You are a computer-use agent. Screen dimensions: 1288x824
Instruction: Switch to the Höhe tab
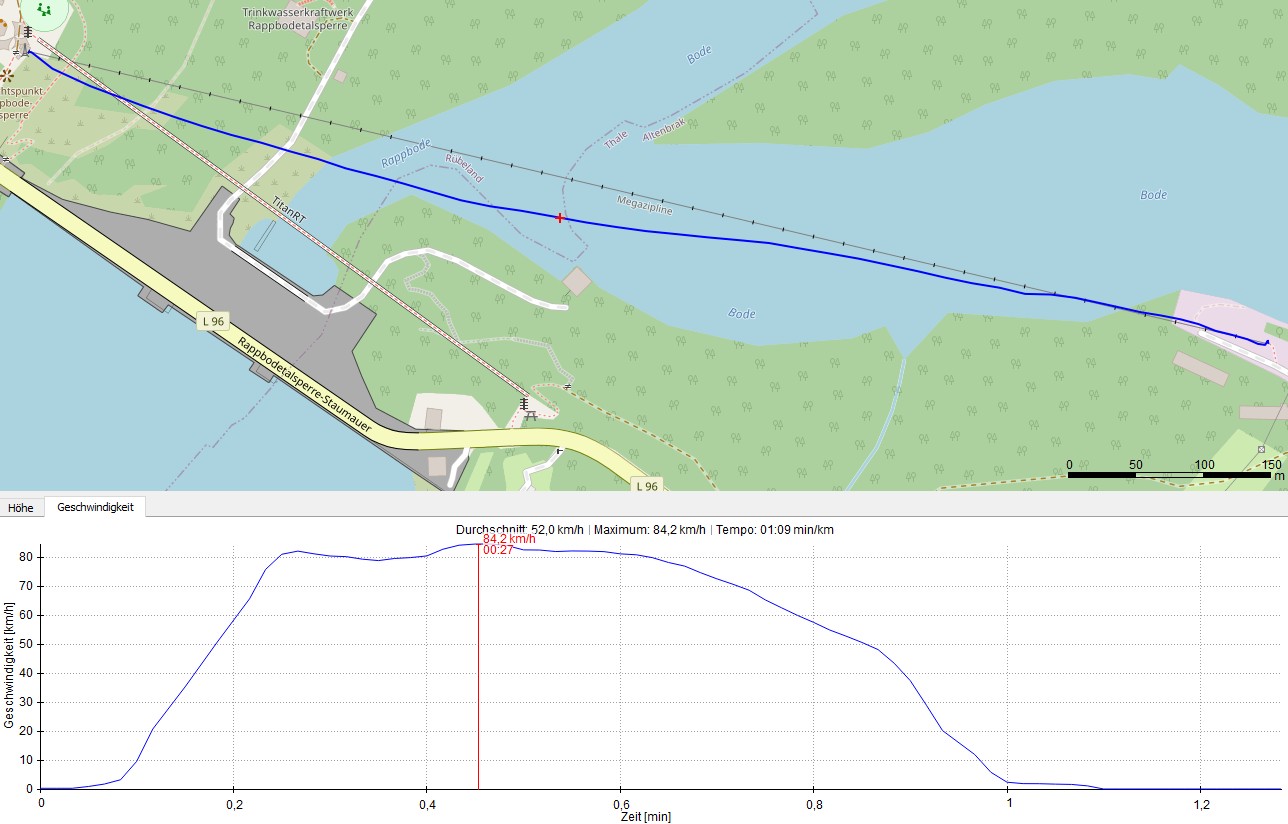pyautogui.click(x=21, y=508)
